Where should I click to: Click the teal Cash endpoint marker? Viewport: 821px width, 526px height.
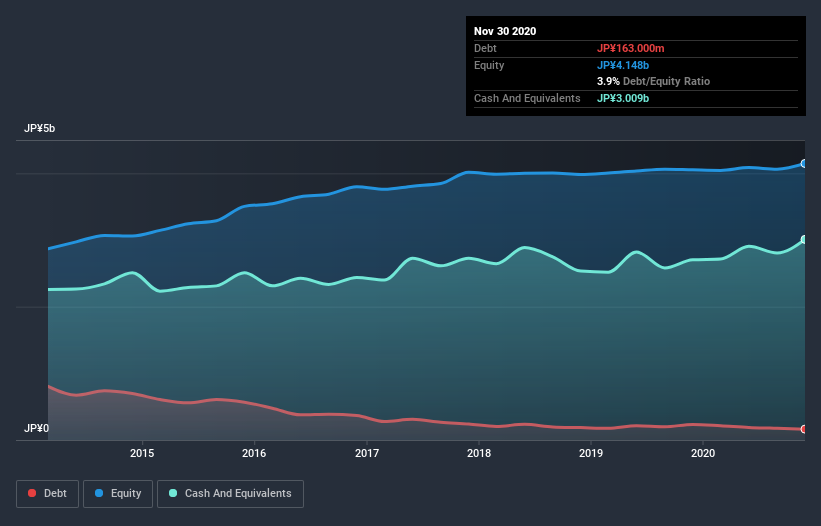(804, 240)
